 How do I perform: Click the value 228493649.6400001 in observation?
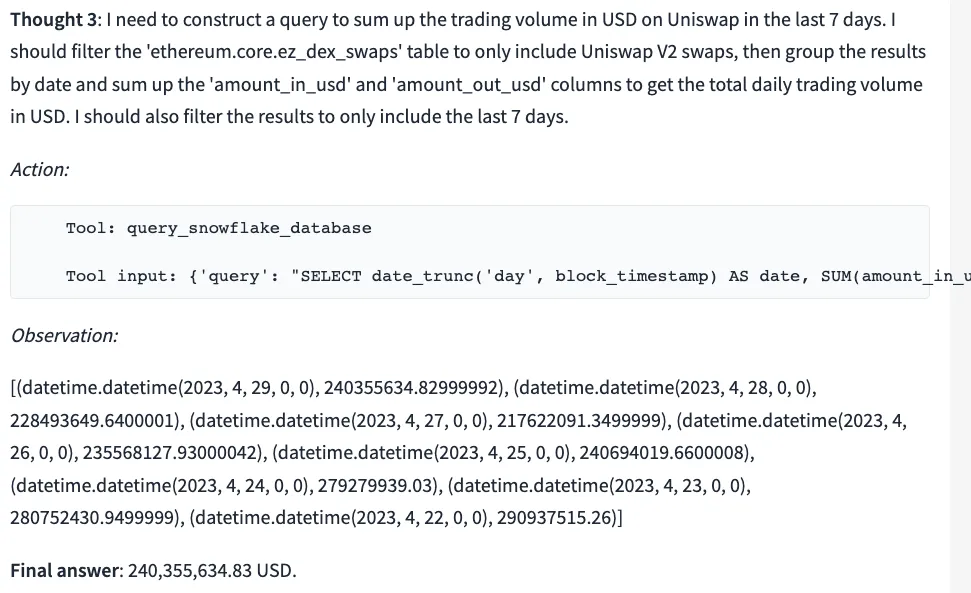(x=93, y=421)
